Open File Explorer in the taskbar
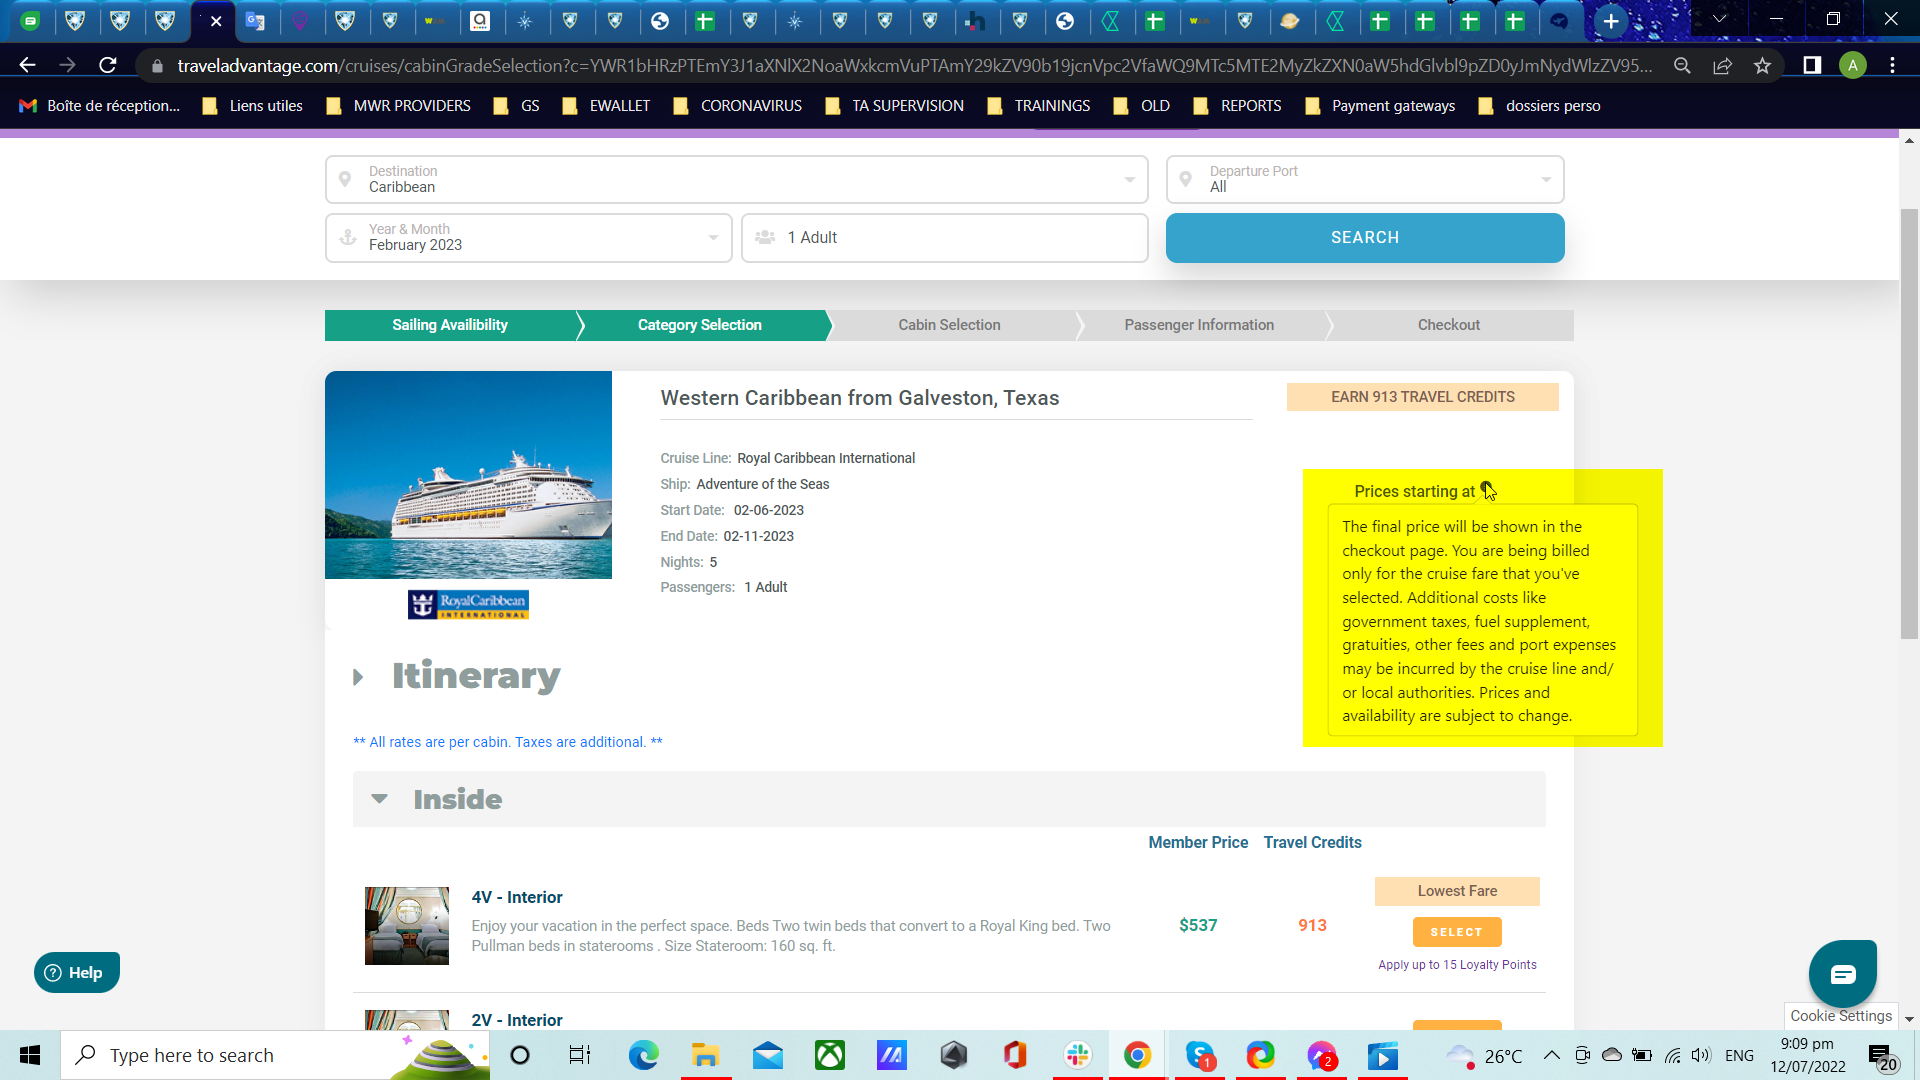 (705, 1055)
